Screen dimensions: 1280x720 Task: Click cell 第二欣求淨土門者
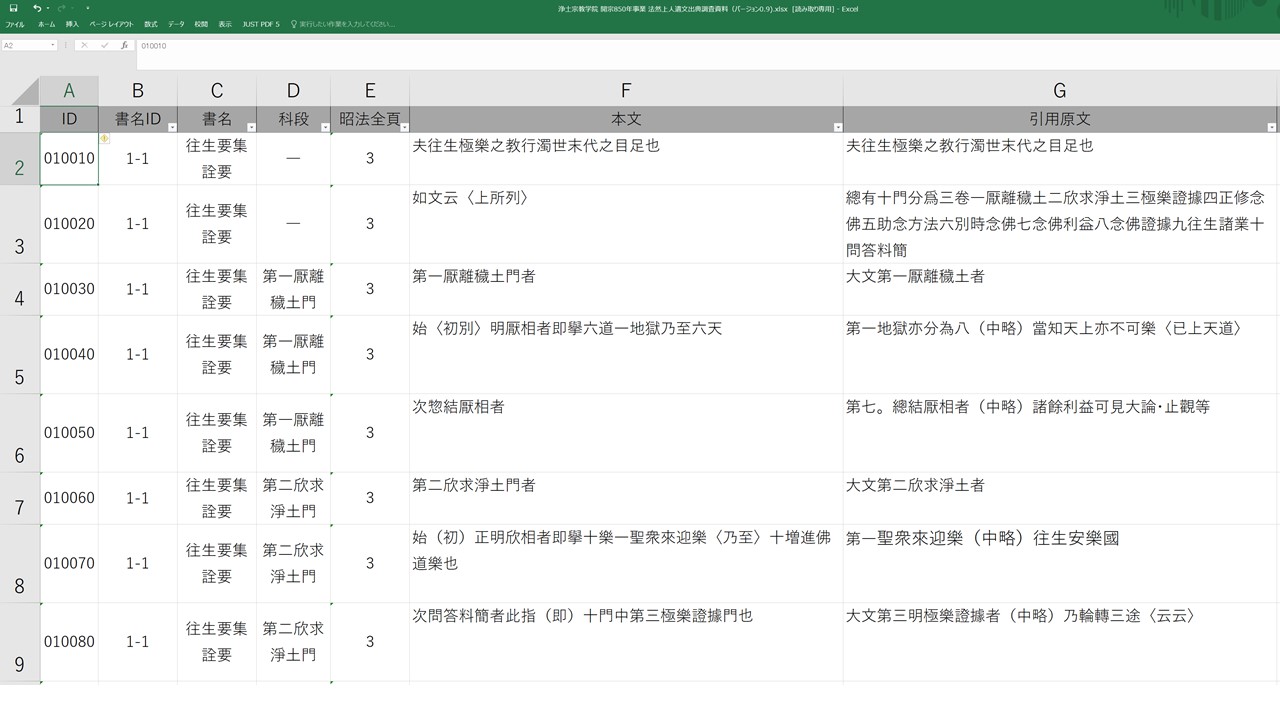click(626, 498)
